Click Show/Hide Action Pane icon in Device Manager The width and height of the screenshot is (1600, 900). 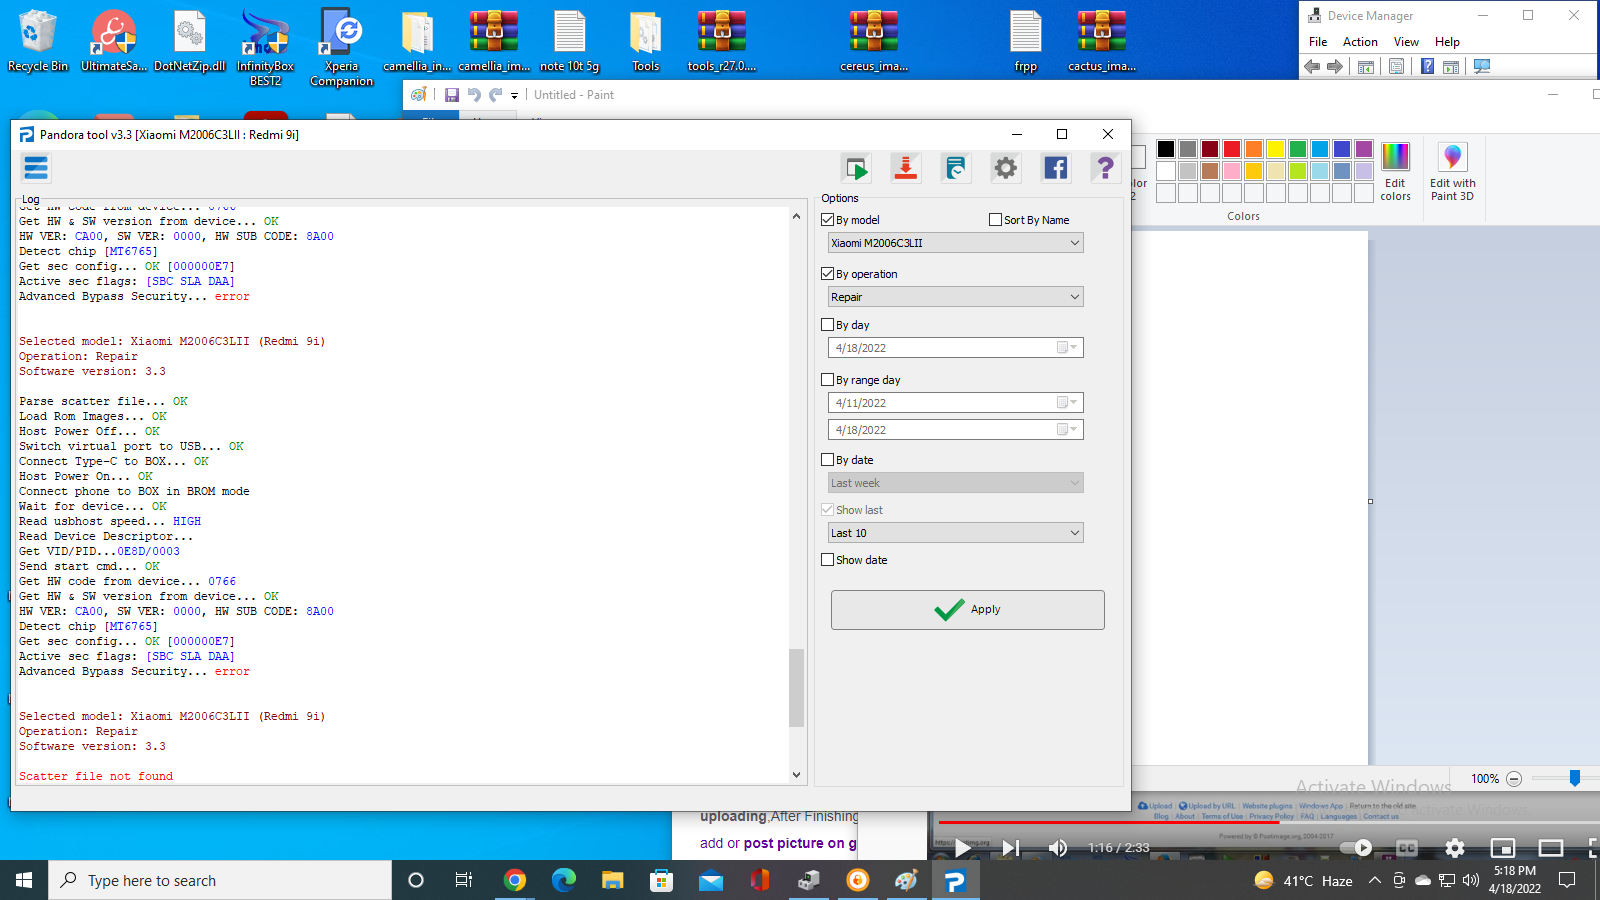[x=1451, y=67]
